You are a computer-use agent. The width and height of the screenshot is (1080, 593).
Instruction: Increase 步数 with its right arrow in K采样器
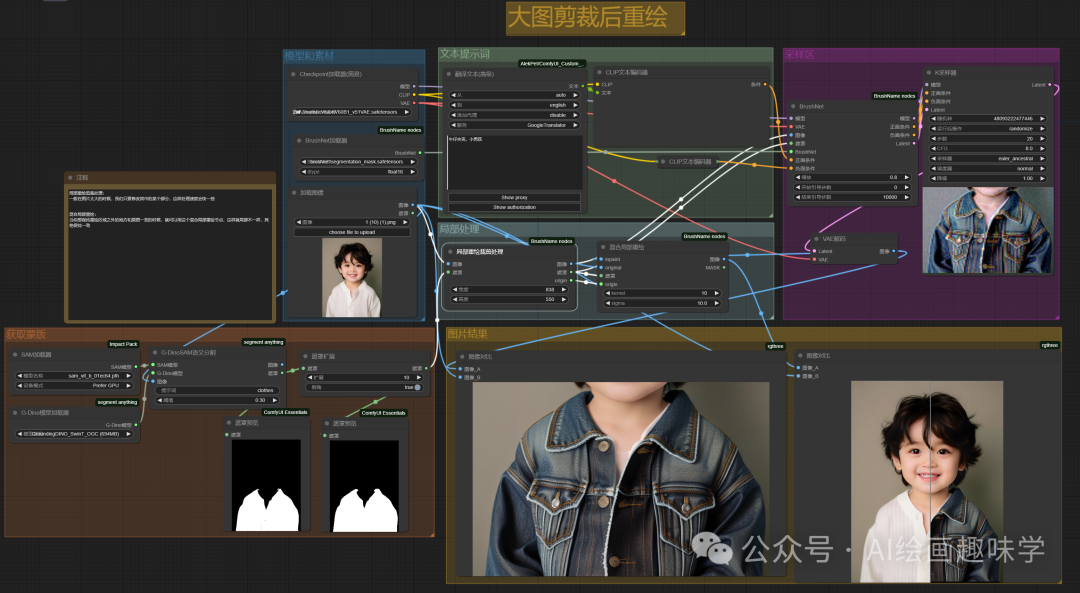click(1043, 138)
